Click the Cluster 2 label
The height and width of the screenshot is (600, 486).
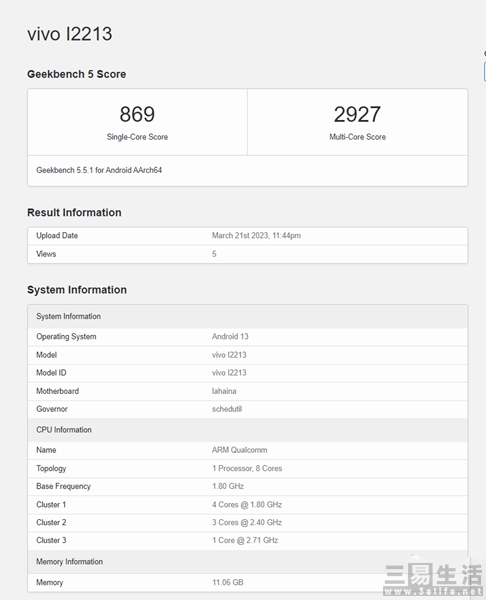(x=51, y=522)
